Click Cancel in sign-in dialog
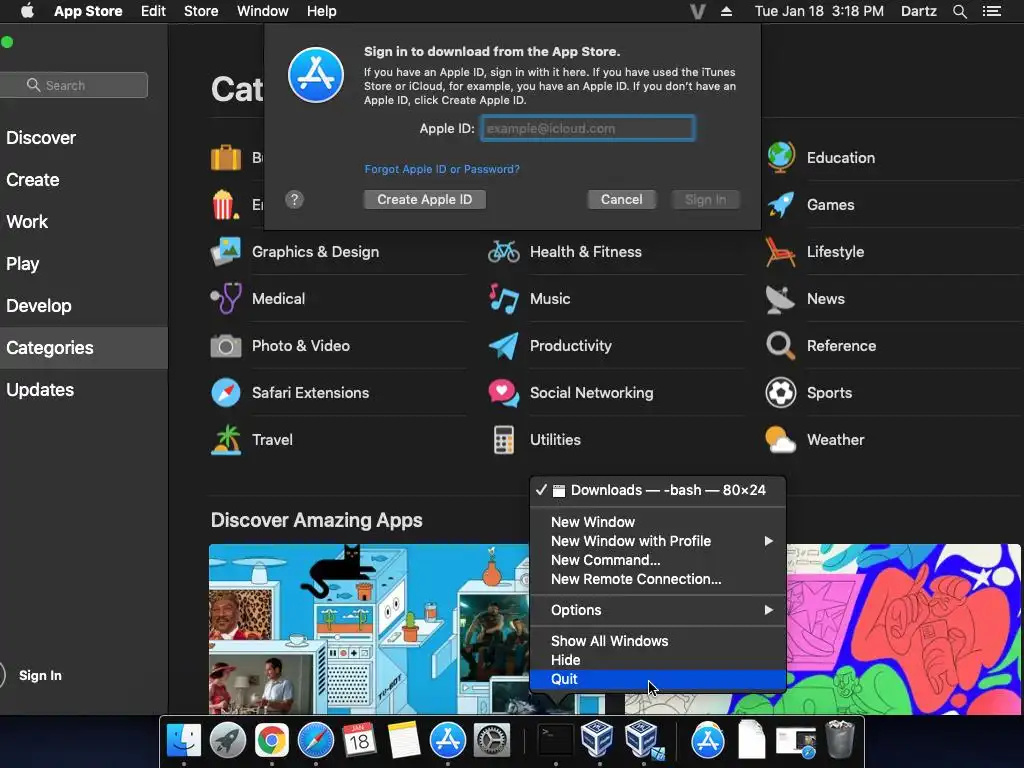1024x768 pixels. click(621, 199)
